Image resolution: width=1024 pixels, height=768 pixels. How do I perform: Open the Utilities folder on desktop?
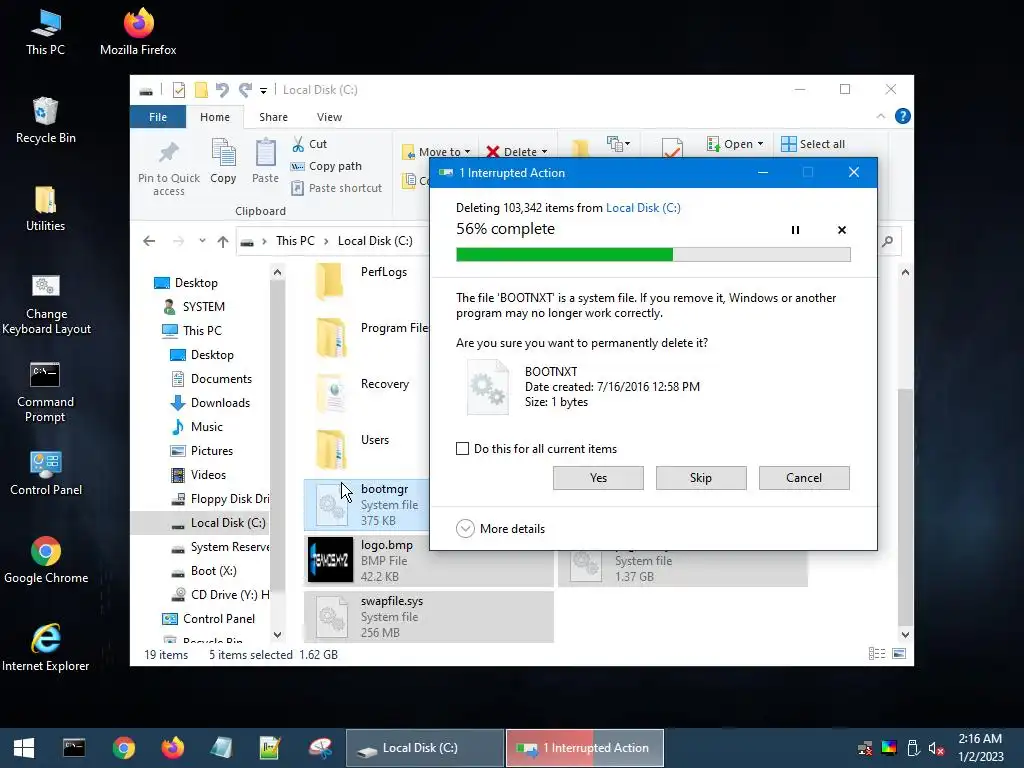(x=45, y=208)
